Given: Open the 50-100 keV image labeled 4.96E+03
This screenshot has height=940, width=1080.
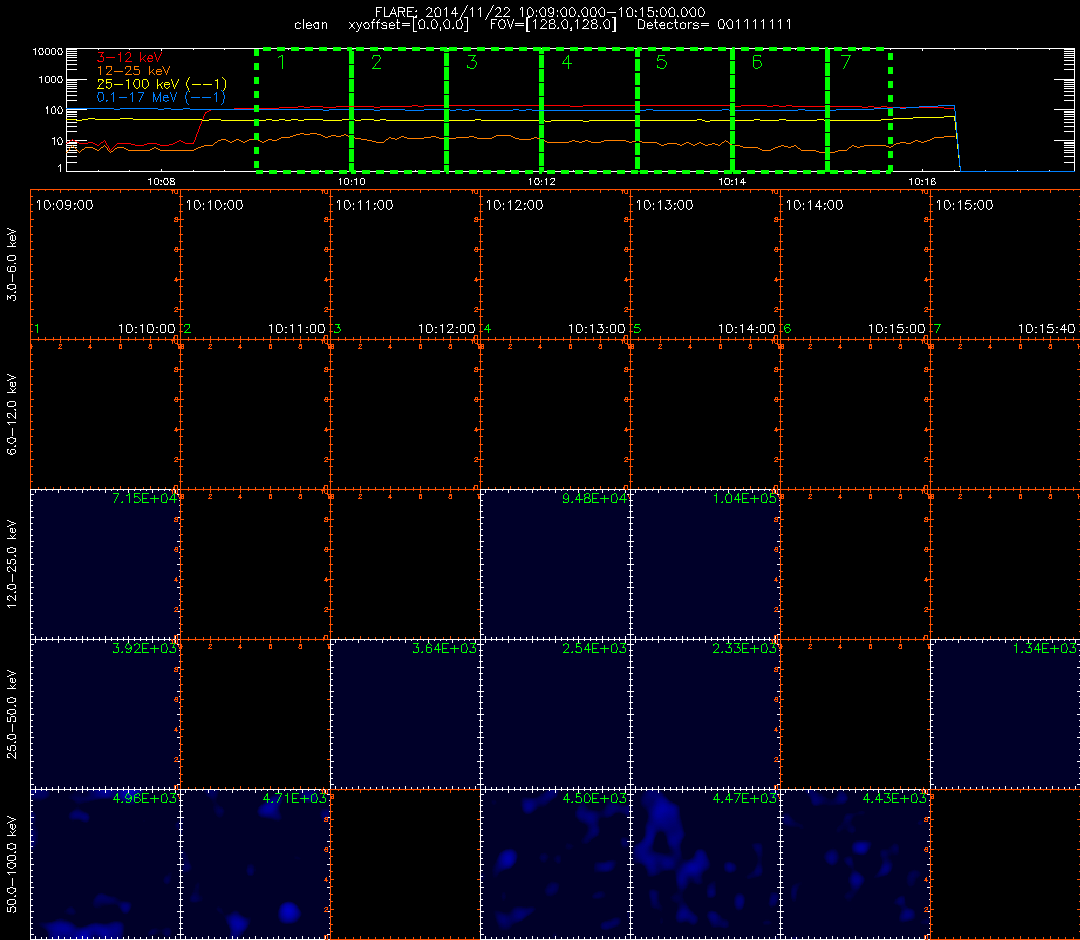Looking at the screenshot, I should (105, 864).
